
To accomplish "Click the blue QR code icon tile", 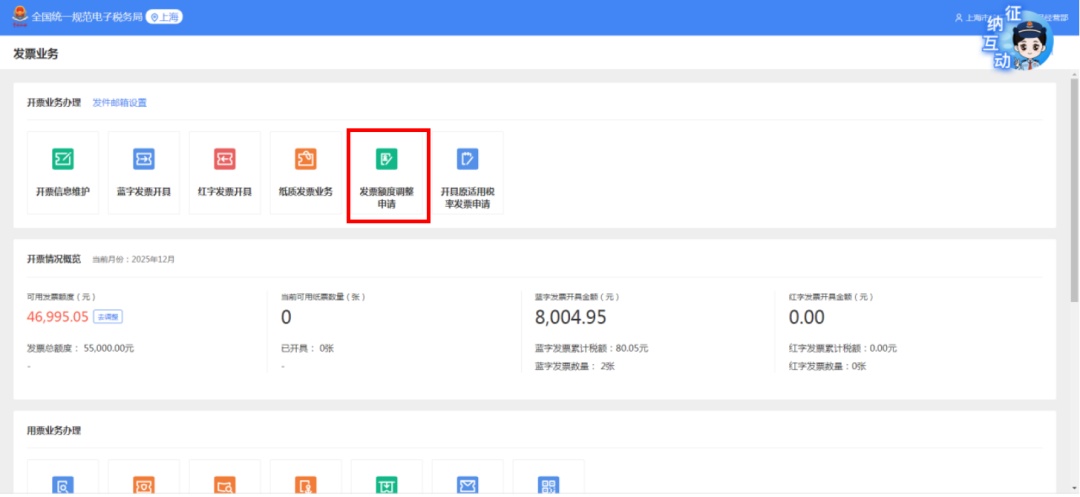I will (548, 485).
